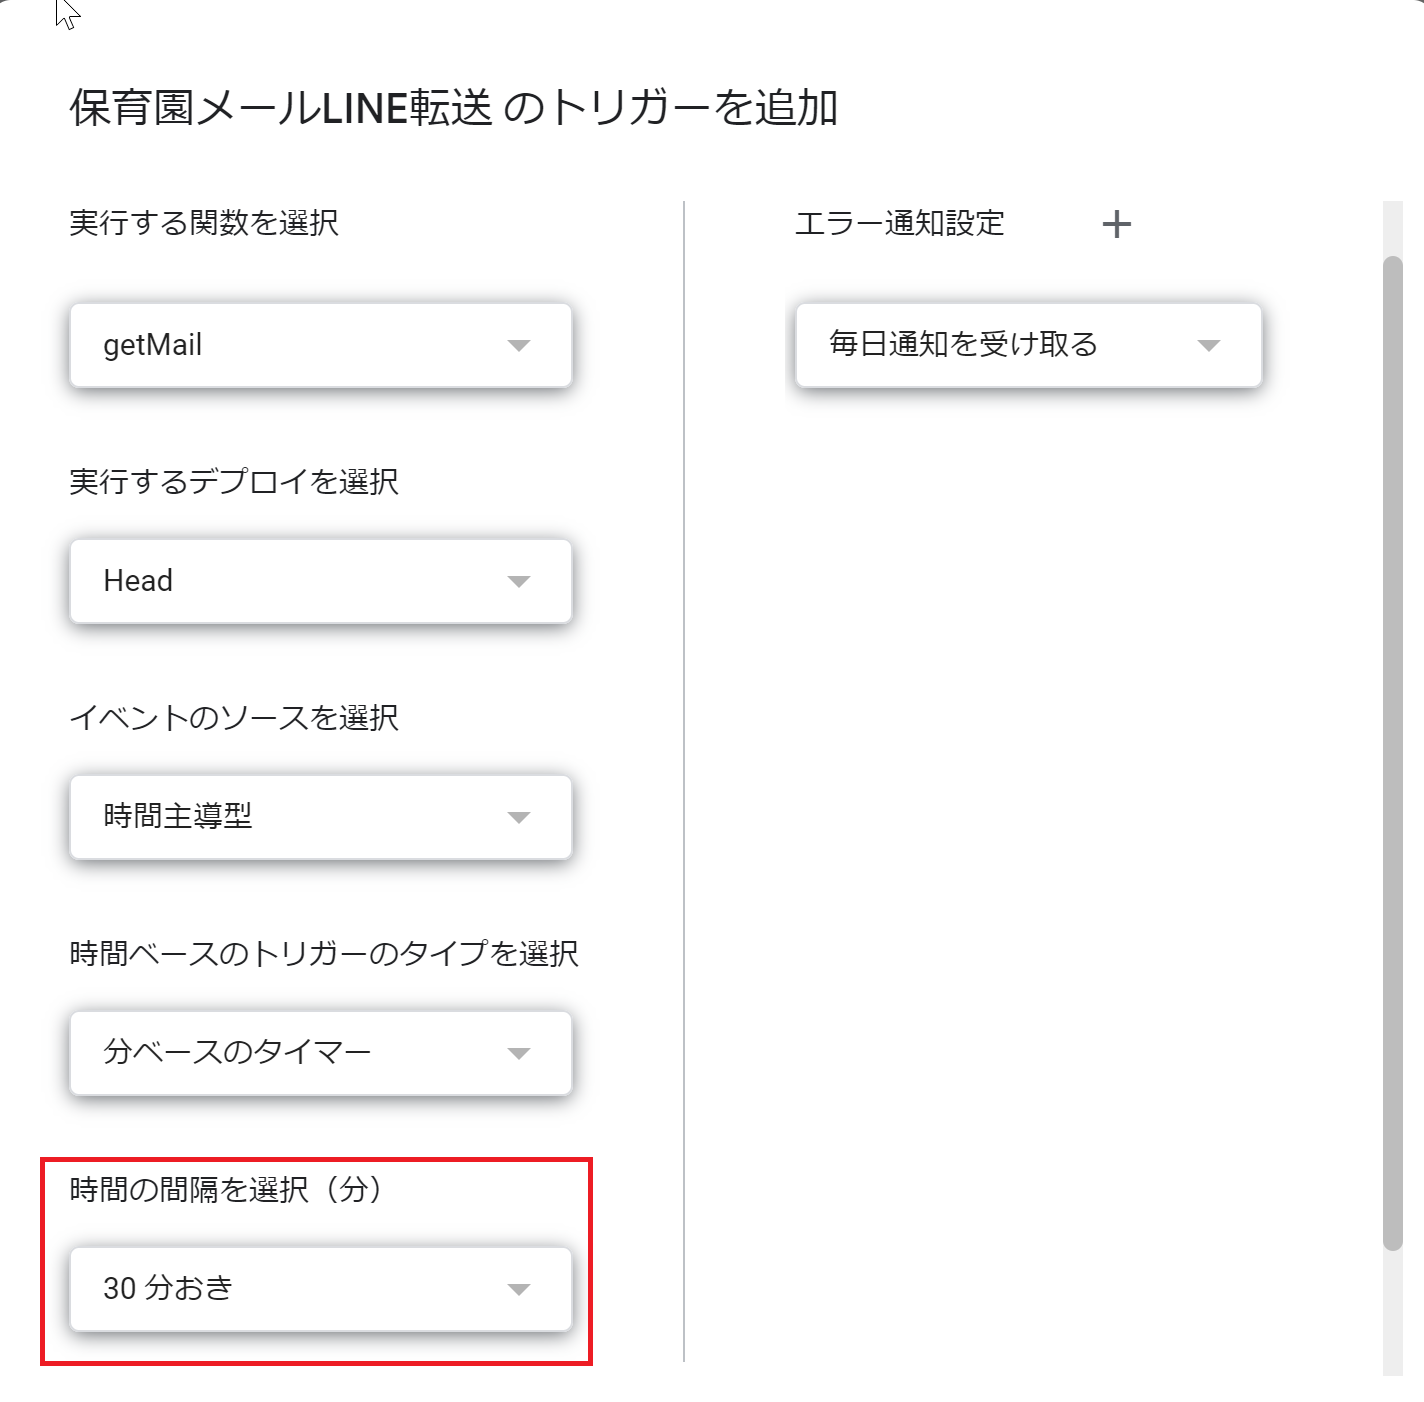This screenshot has height=1402, width=1424.
Task: Open the deployment dropdown showing Head
Action: pos(320,581)
